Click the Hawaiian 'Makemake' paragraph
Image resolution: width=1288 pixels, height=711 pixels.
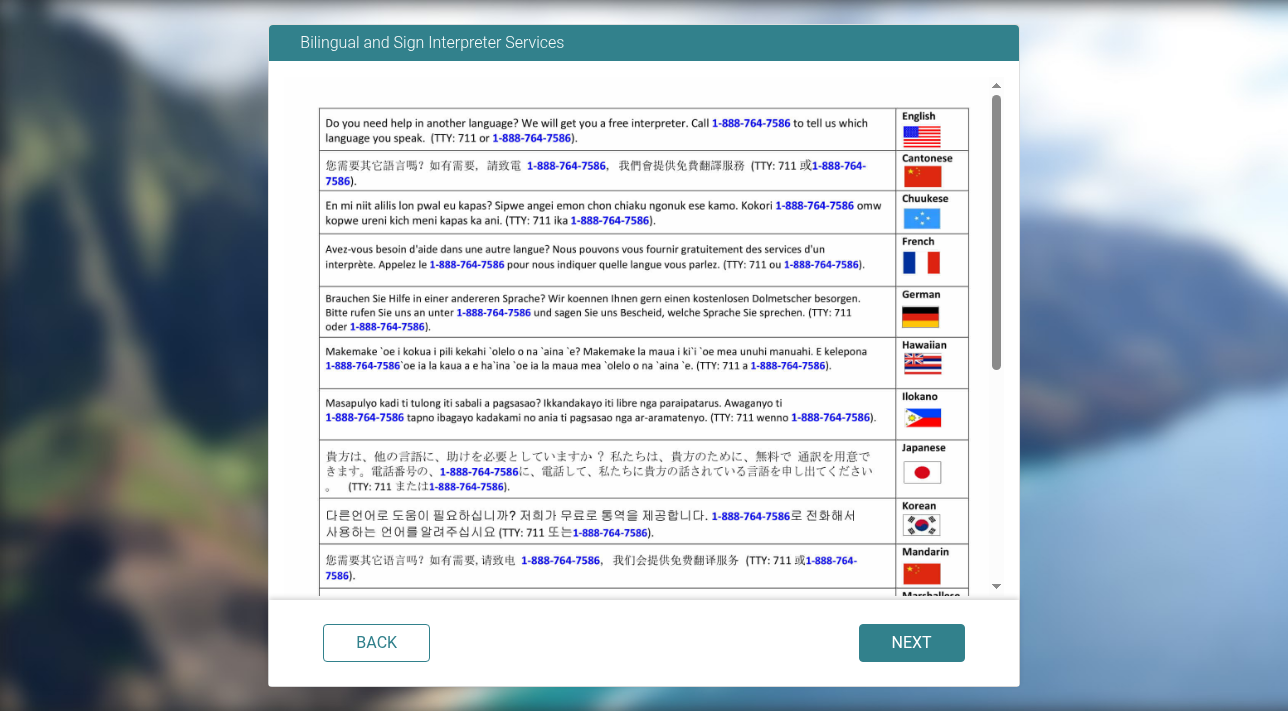coord(596,359)
